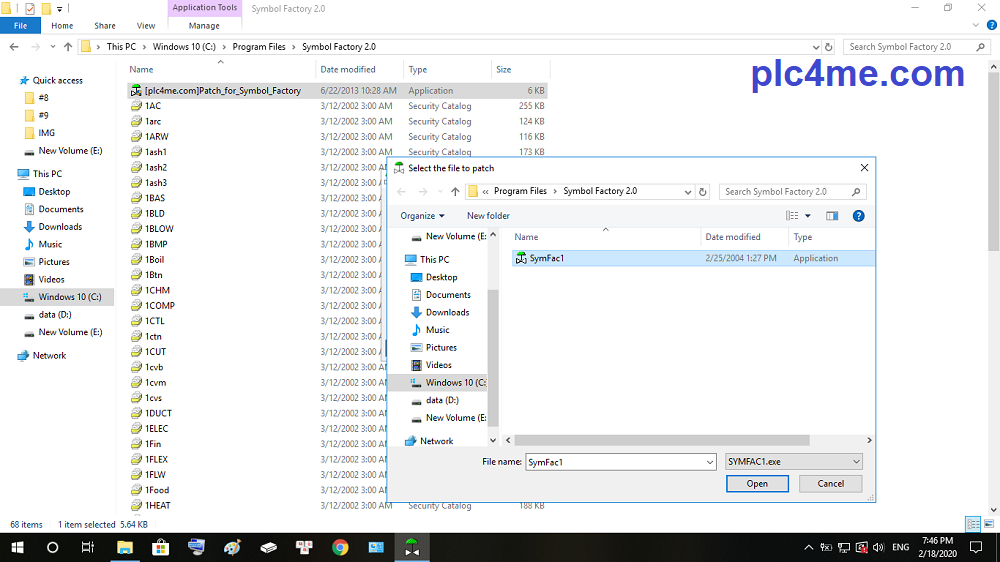
Task: Open the details view layout in Explorer
Action: click(971, 524)
